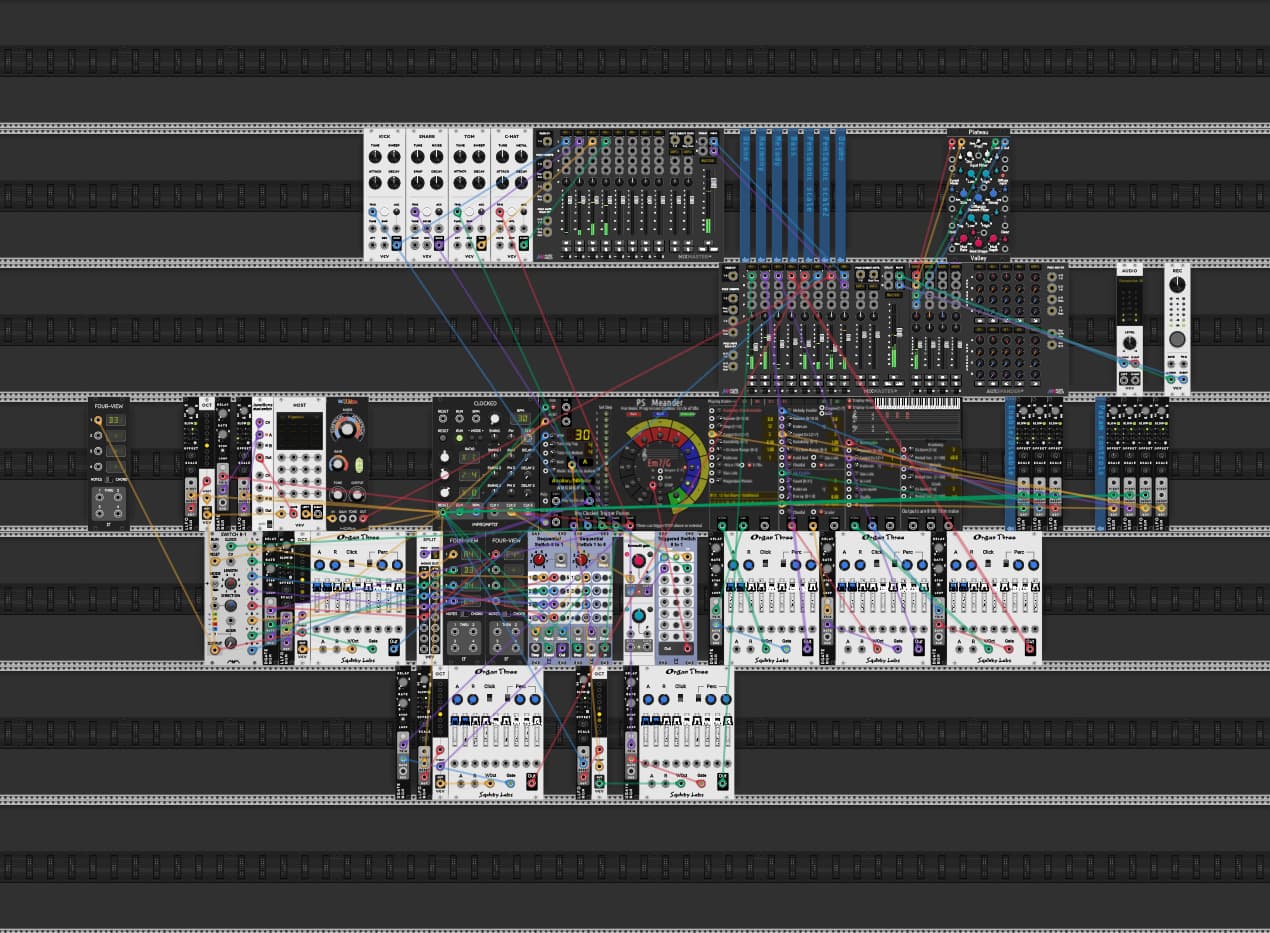Image resolution: width=1270 pixels, height=933 pixels.
Task: Adjust the AUDIO module LEVEL knob
Action: pos(1129,343)
